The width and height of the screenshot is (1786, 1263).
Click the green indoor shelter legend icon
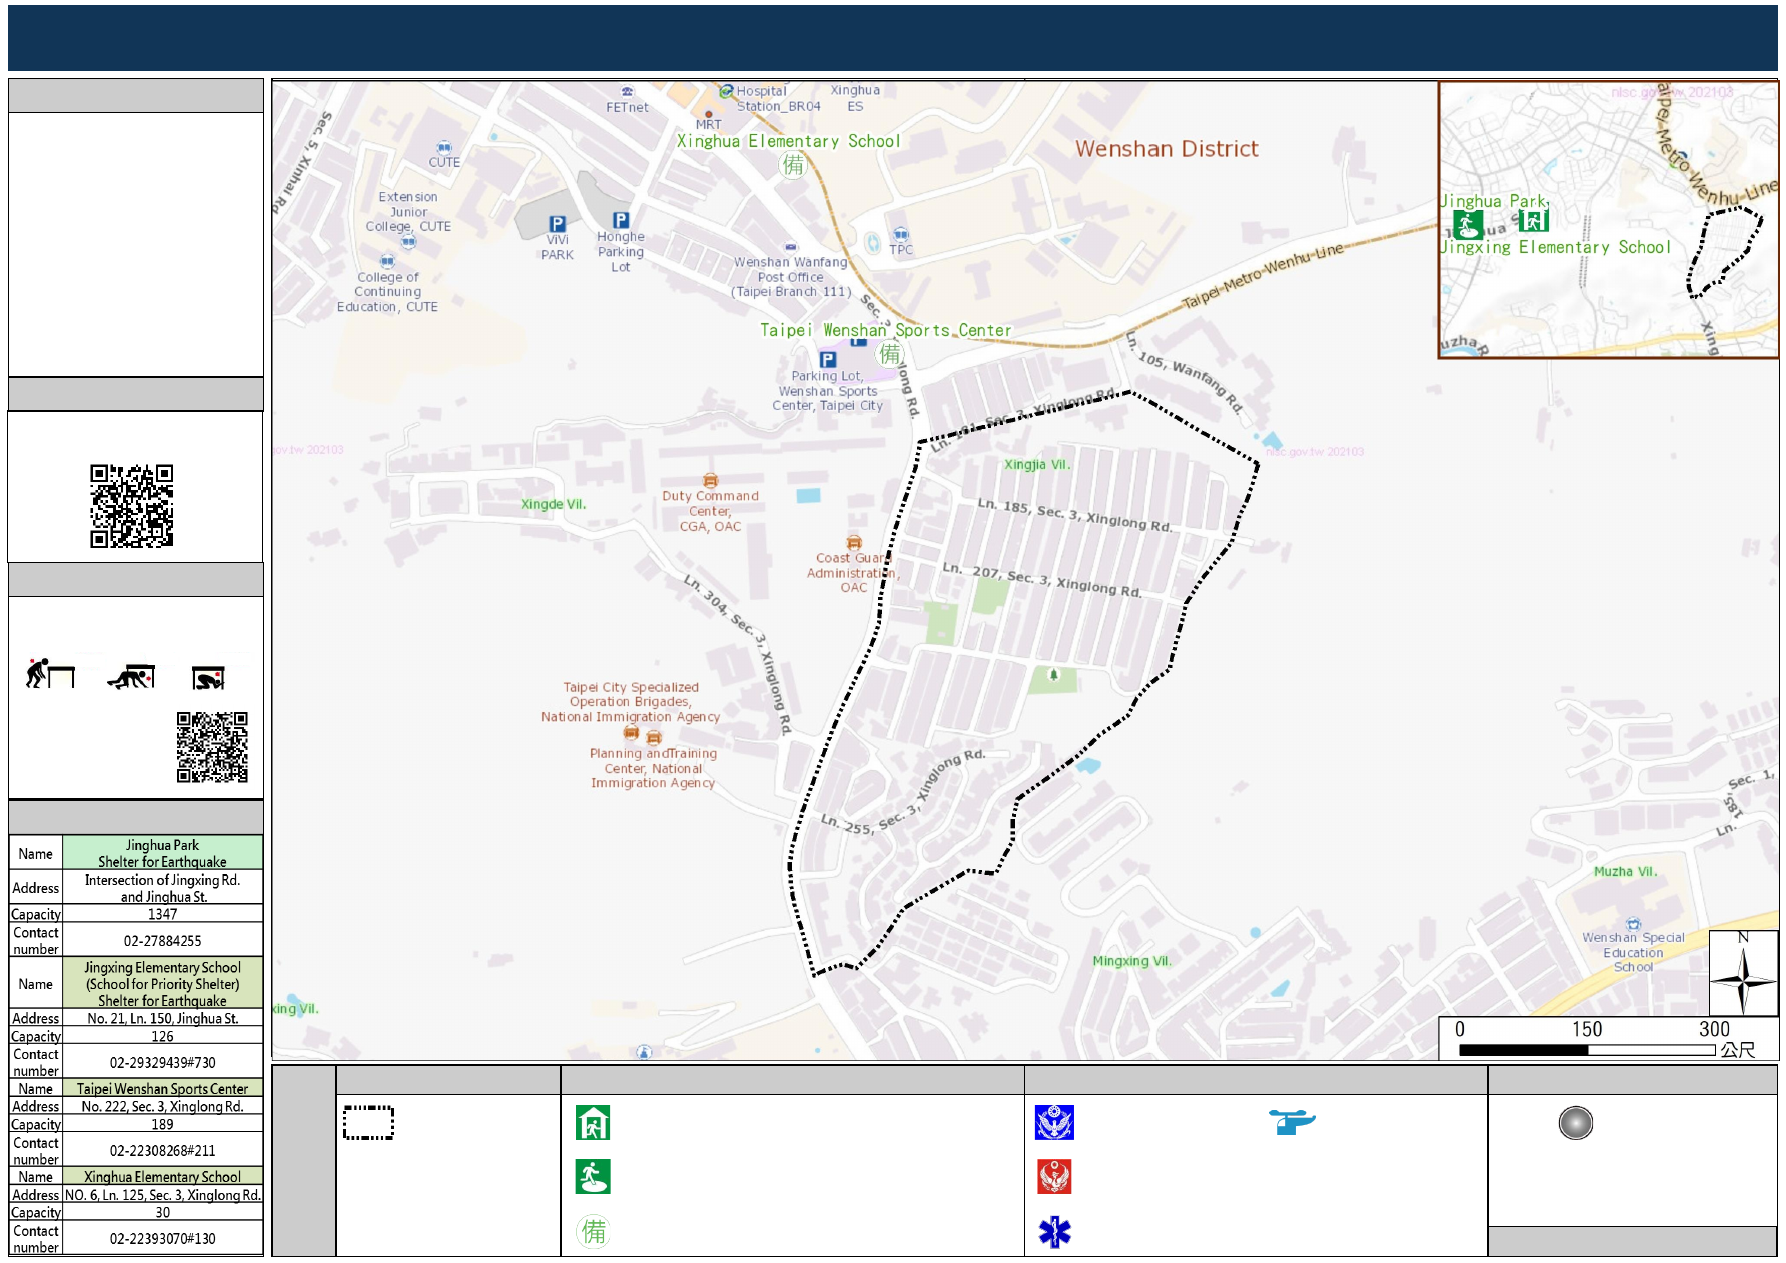click(593, 1123)
